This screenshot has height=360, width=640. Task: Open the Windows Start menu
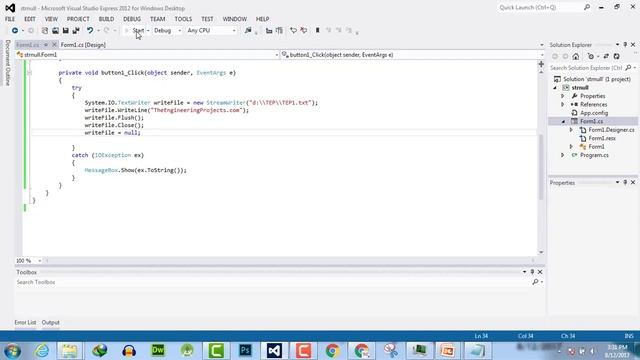[x=12, y=351]
